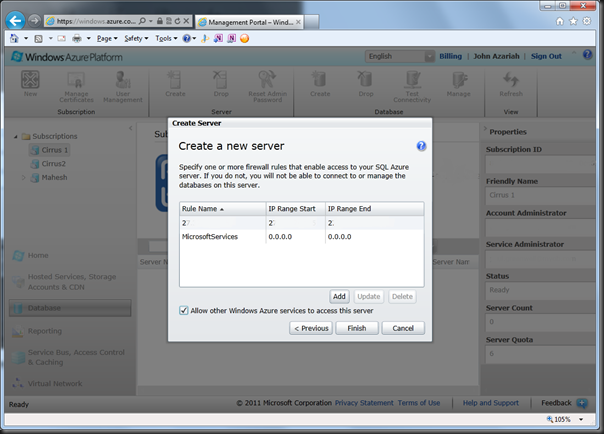Click the IE help icon in the command bar
Screen dimensions: 604x434
186,38
